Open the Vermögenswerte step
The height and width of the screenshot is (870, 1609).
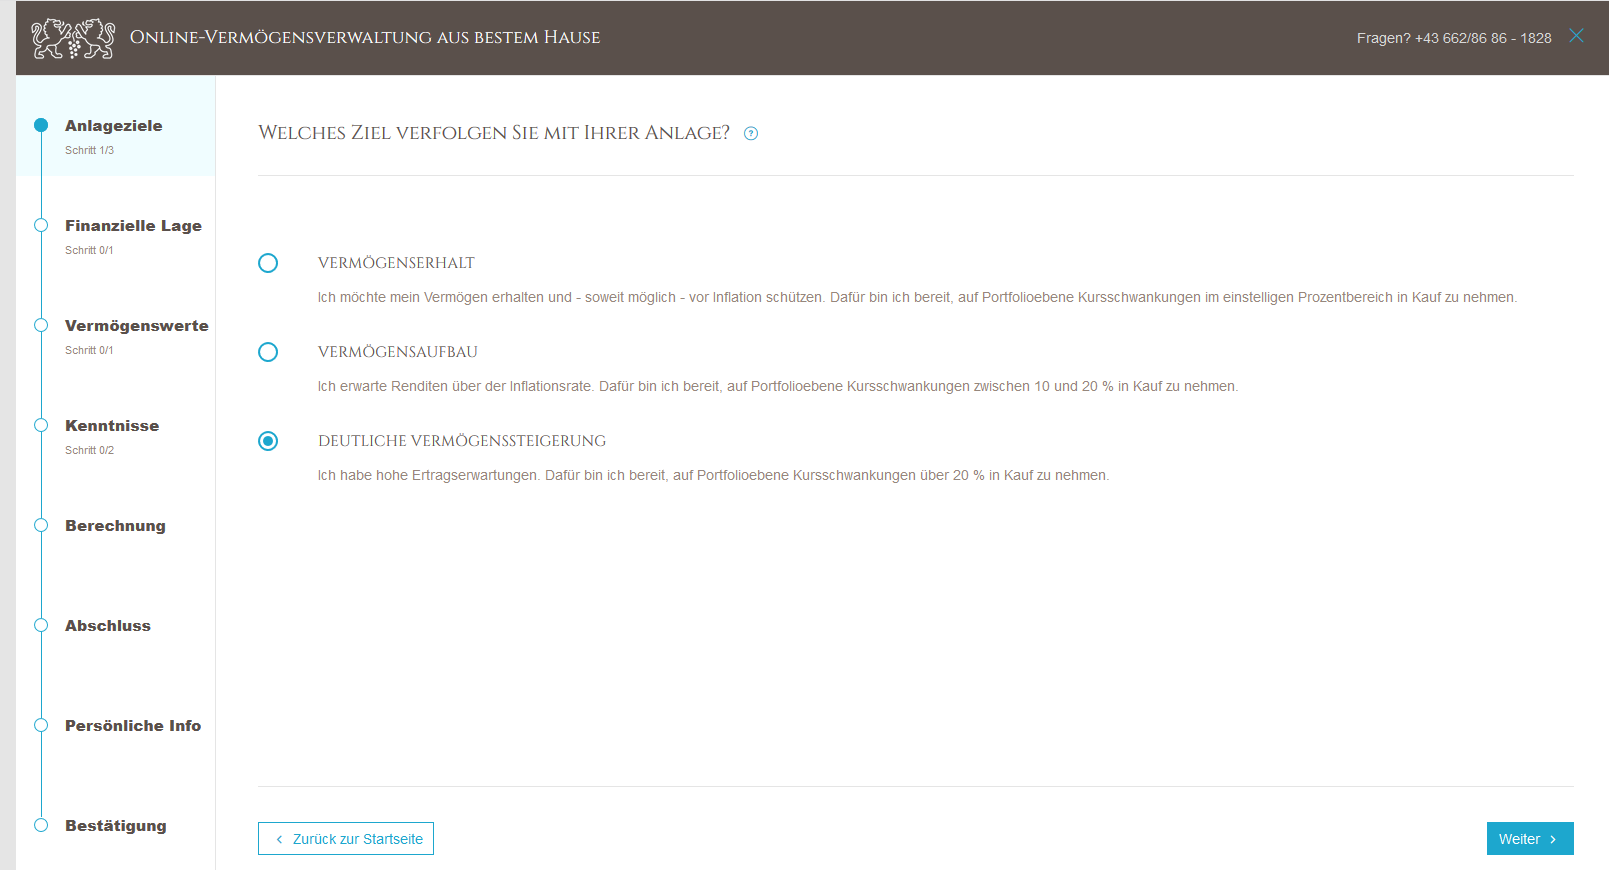point(136,326)
